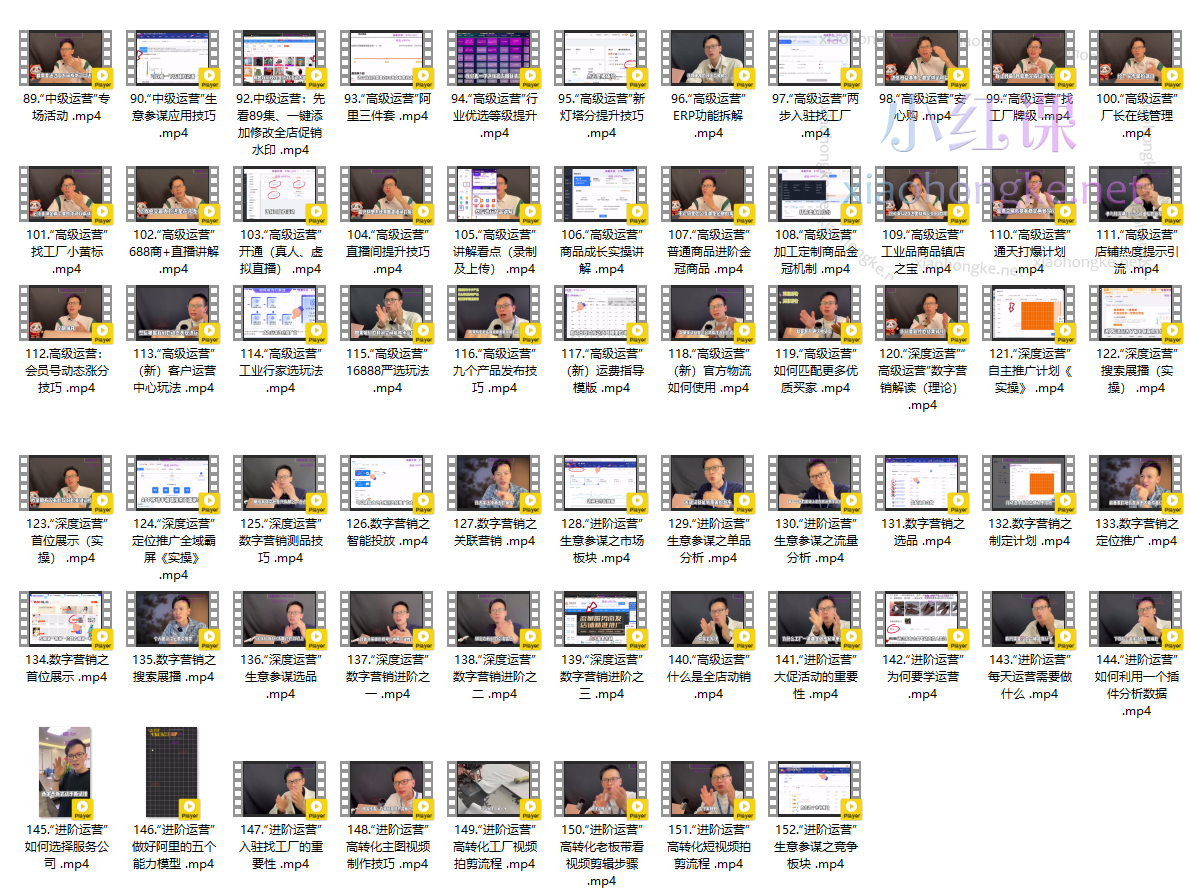Click the Player badge on video 123 首位展示
Screen dimensions: 1191x892
(101, 502)
